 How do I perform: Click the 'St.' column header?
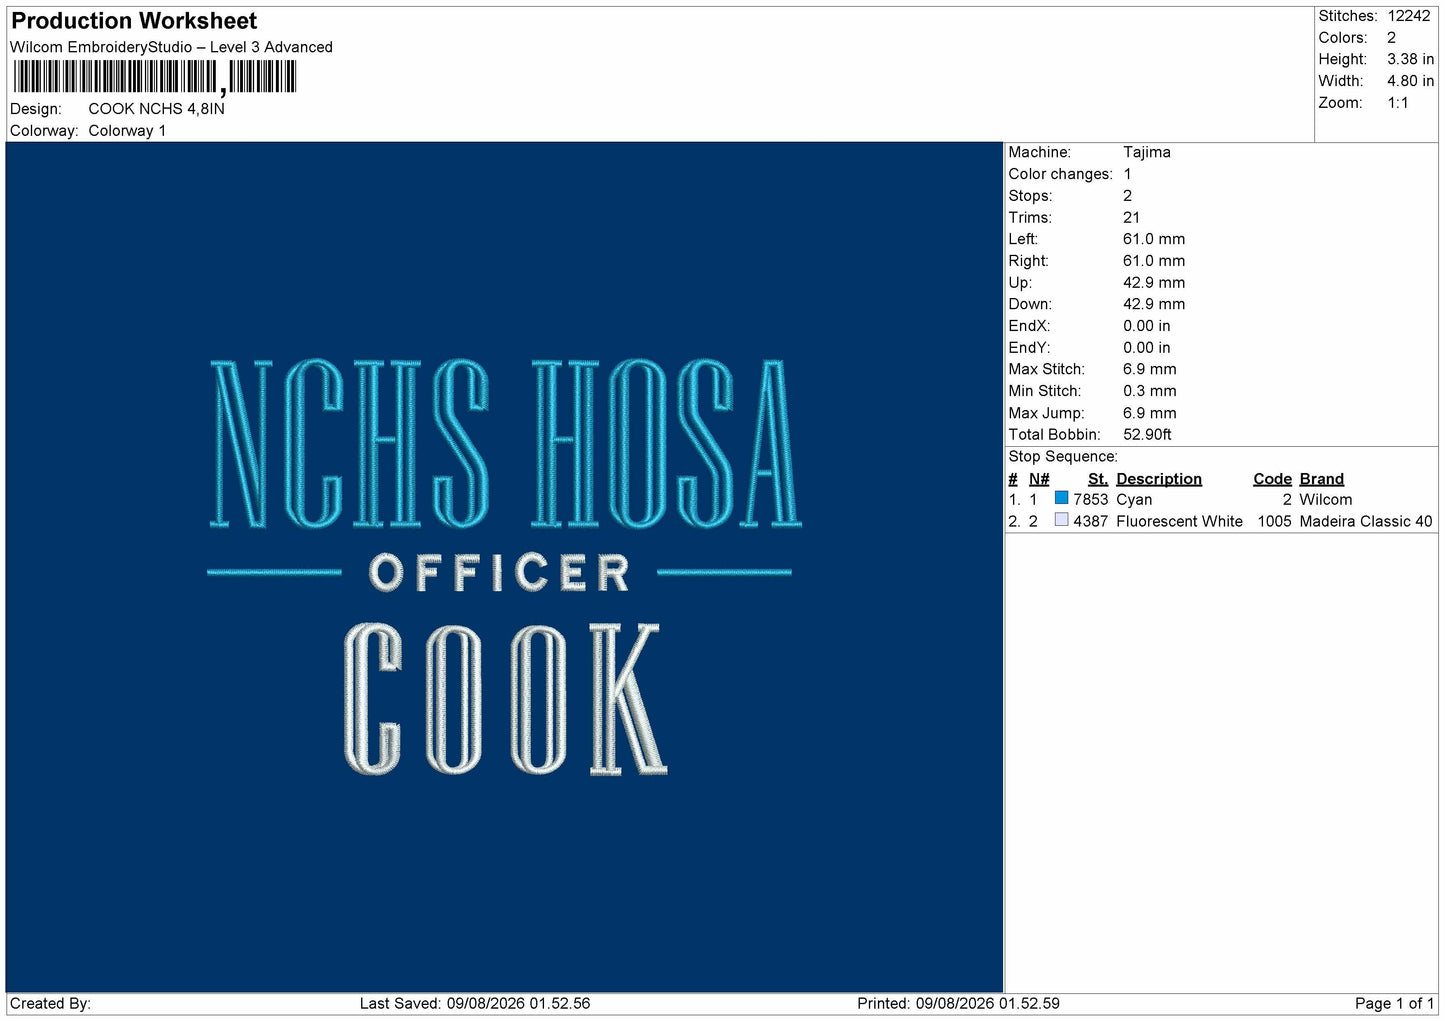(x=1098, y=479)
